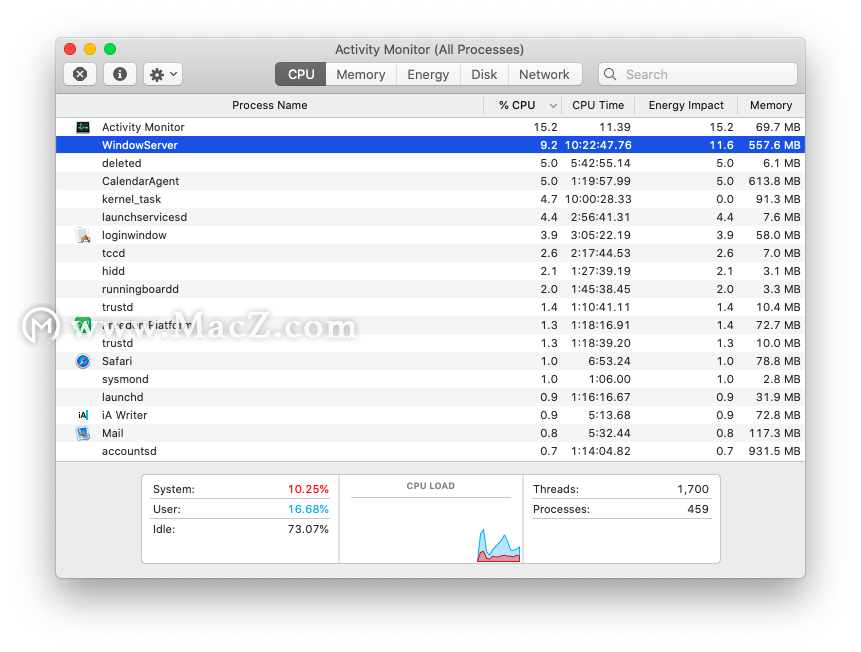861x652 pixels.
Task: Switch to the Disk tab
Action: pyautogui.click(x=484, y=74)
